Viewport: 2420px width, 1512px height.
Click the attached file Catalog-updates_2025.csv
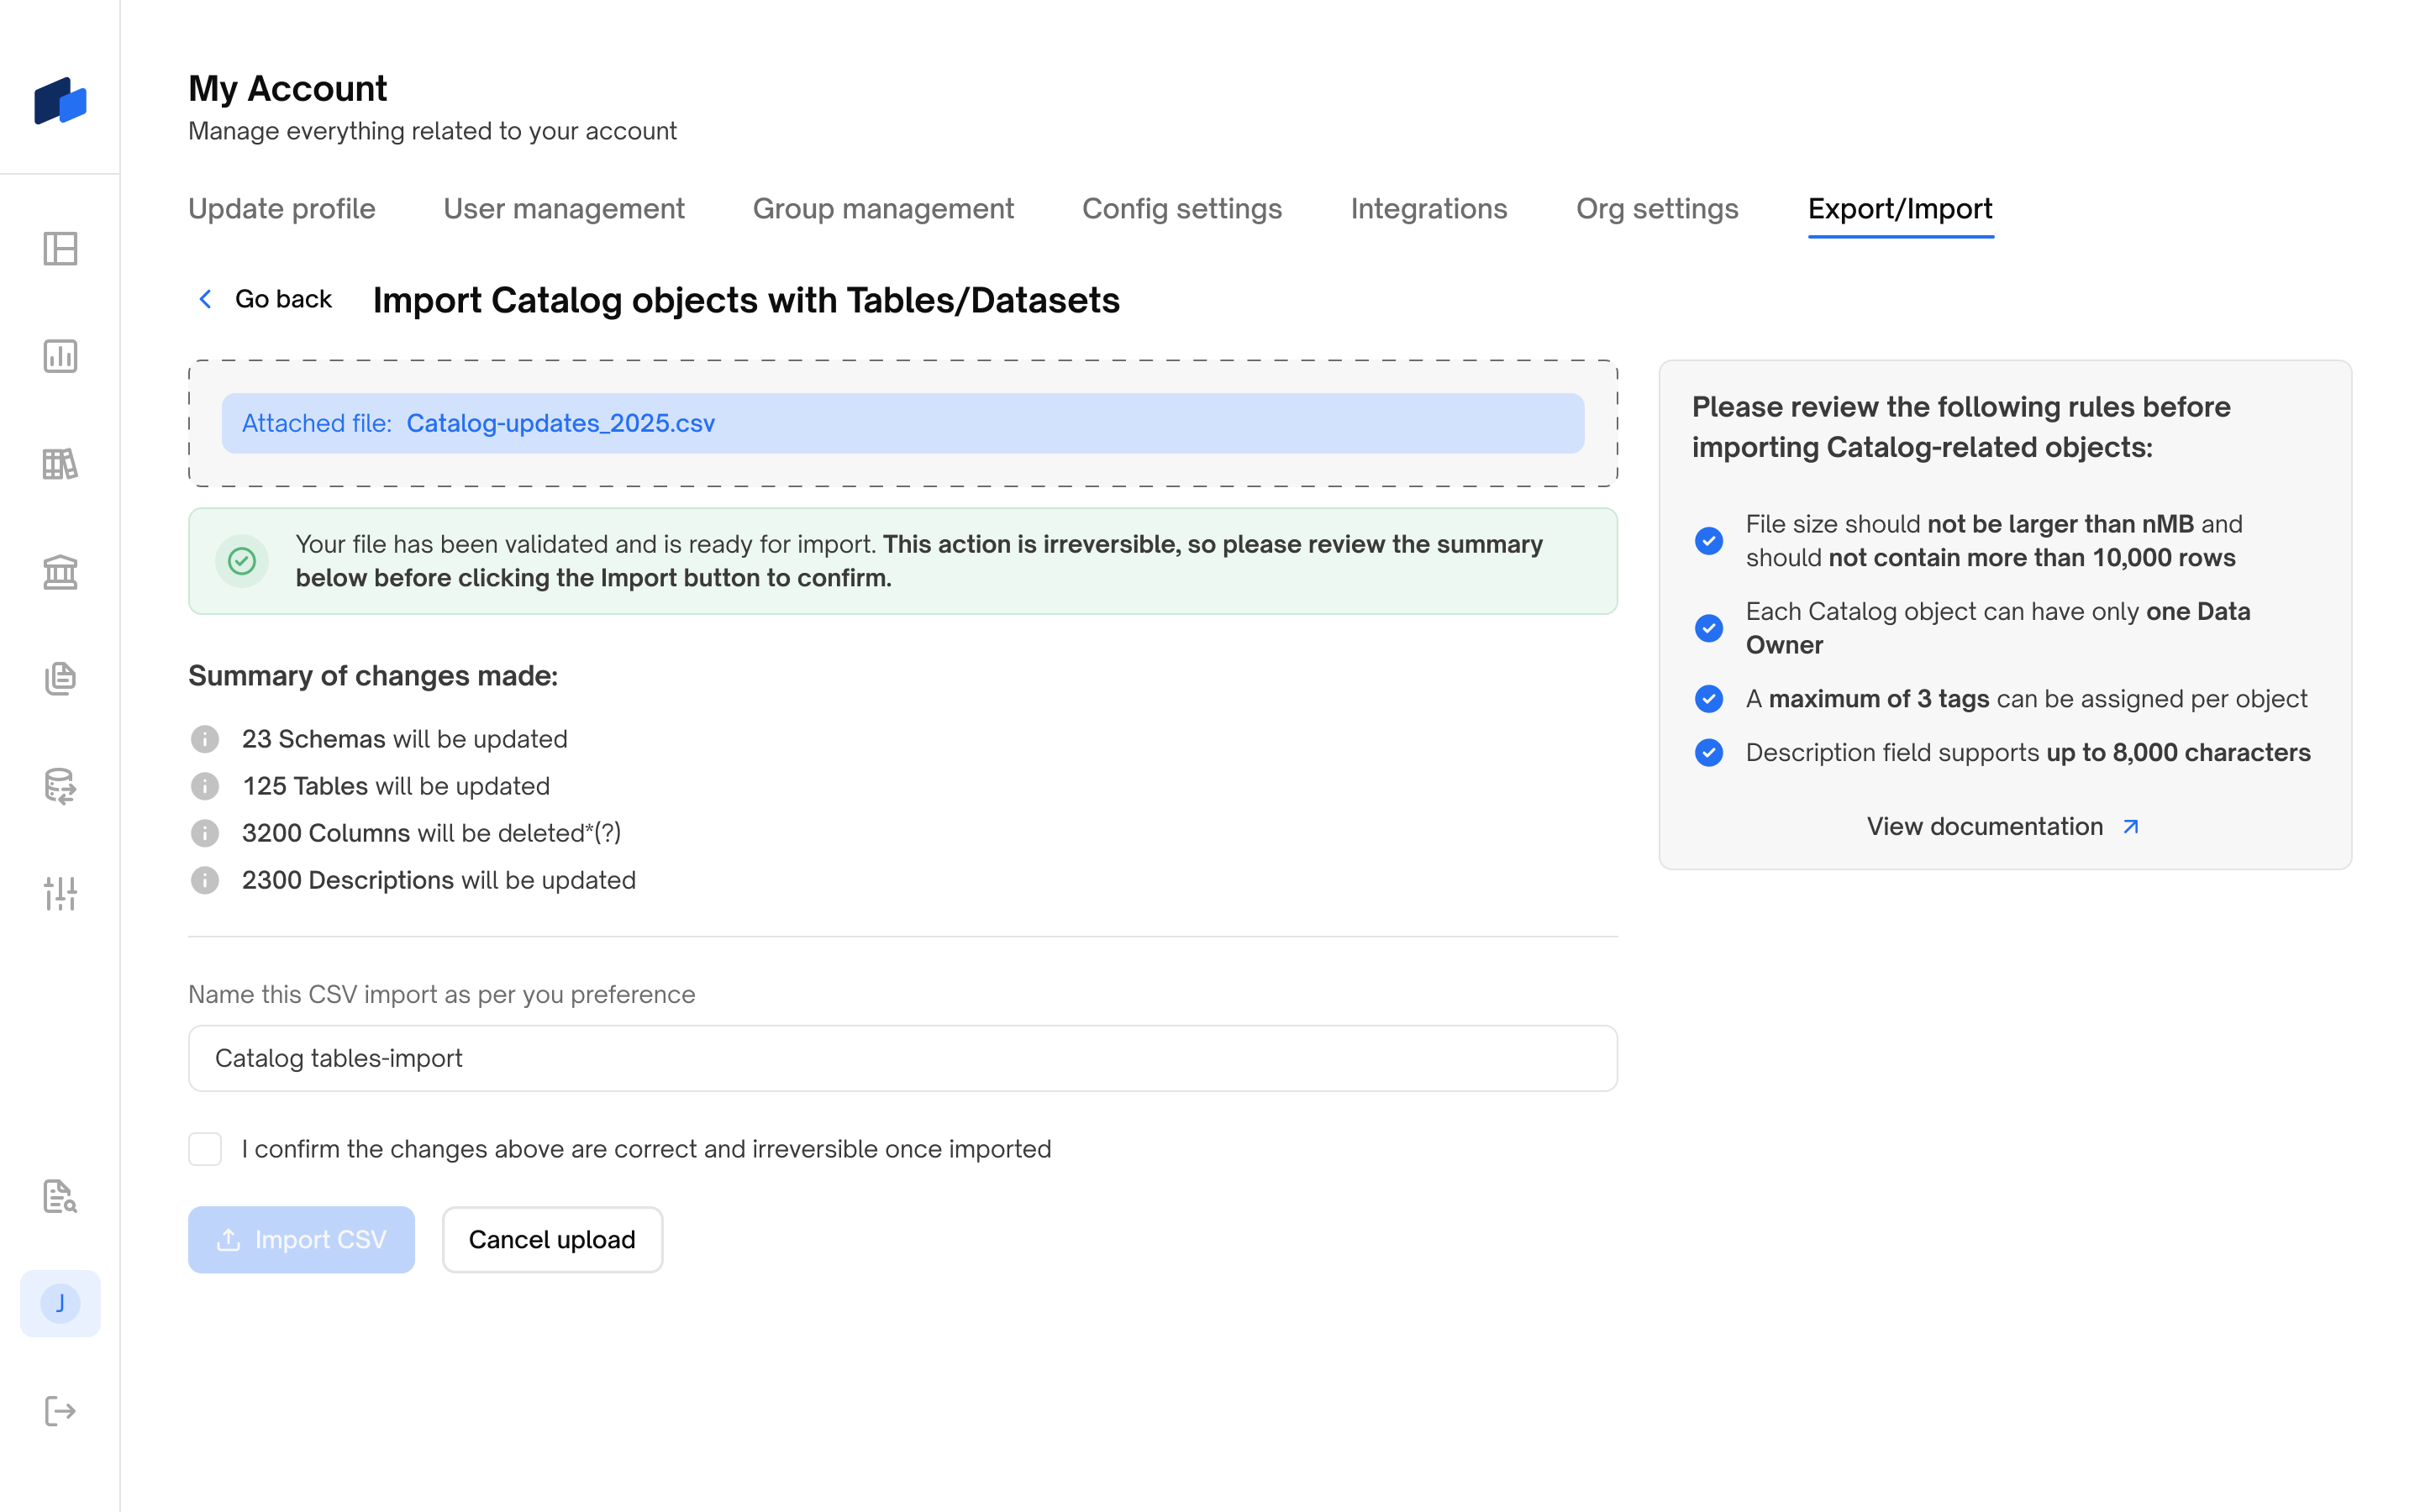(560, 423)
